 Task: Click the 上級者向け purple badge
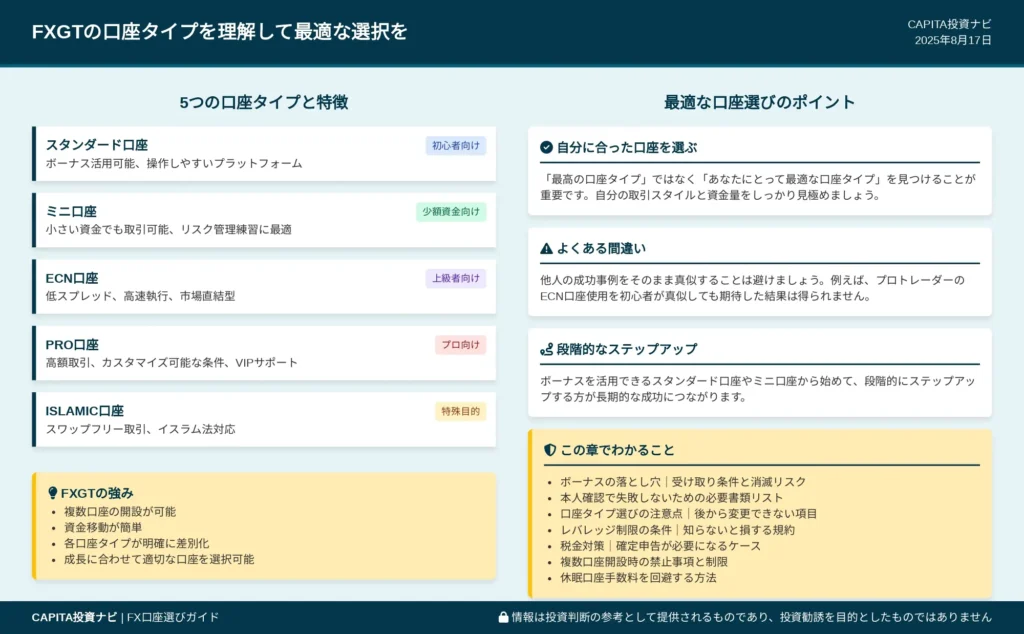coord(456,278)
